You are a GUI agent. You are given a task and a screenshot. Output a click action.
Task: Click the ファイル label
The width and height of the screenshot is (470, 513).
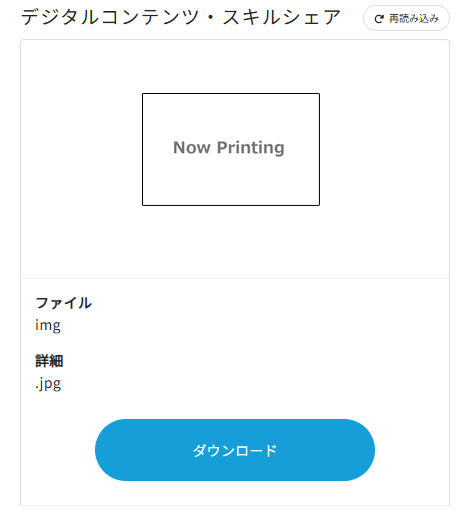coord(64,303)
